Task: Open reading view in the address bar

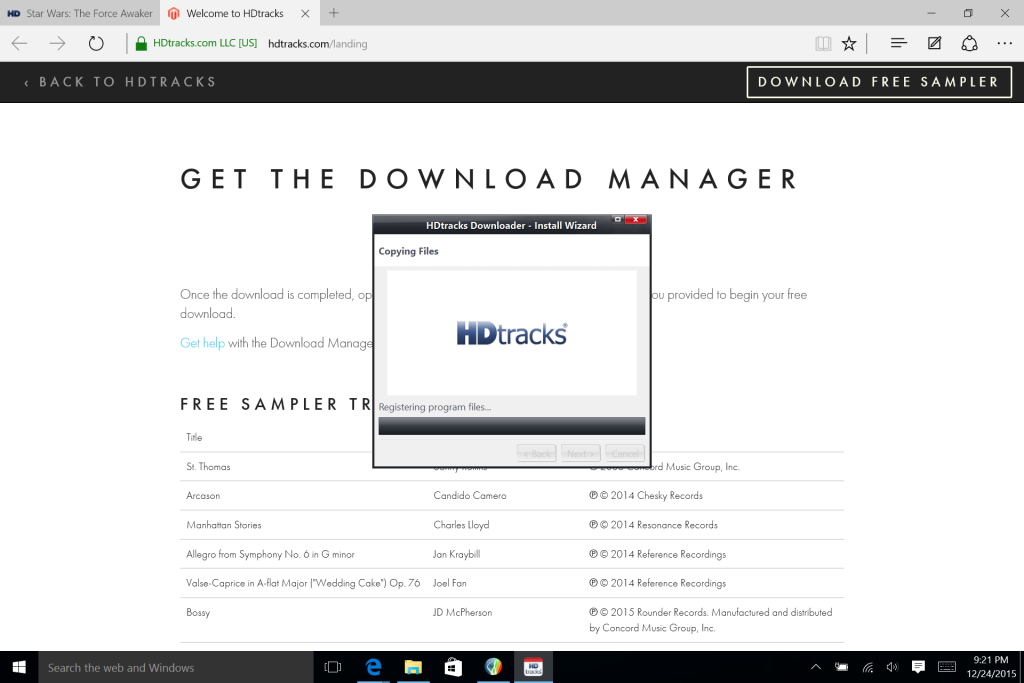Action: click(x=823, y=44)
